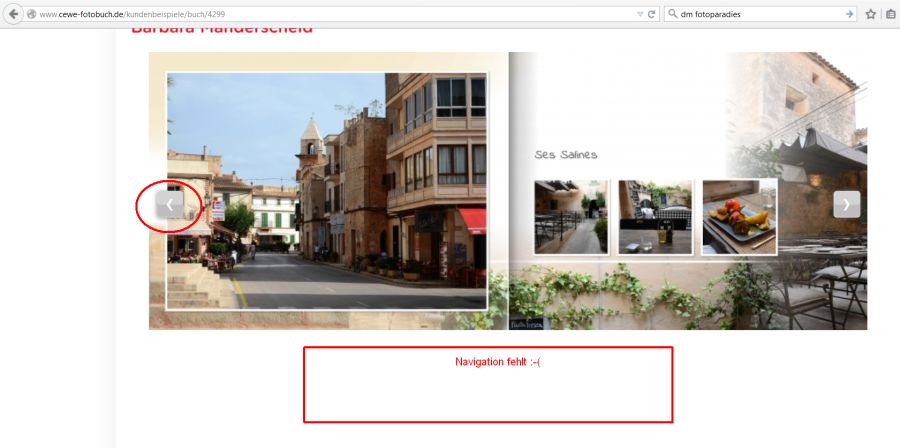Open the fruit plate thumbnail photo

[x=739, y=216]
